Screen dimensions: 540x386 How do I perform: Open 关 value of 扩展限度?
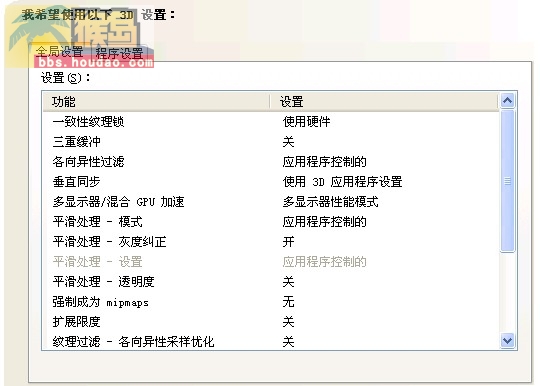pyautogui.click(x=289, y=322)
